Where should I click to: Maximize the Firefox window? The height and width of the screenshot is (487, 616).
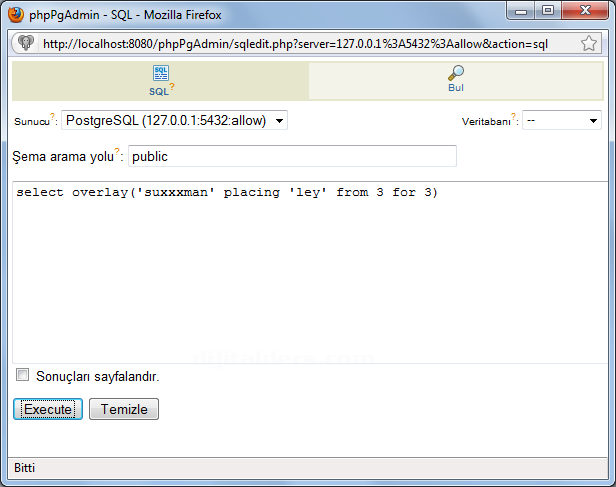point(548,11)
